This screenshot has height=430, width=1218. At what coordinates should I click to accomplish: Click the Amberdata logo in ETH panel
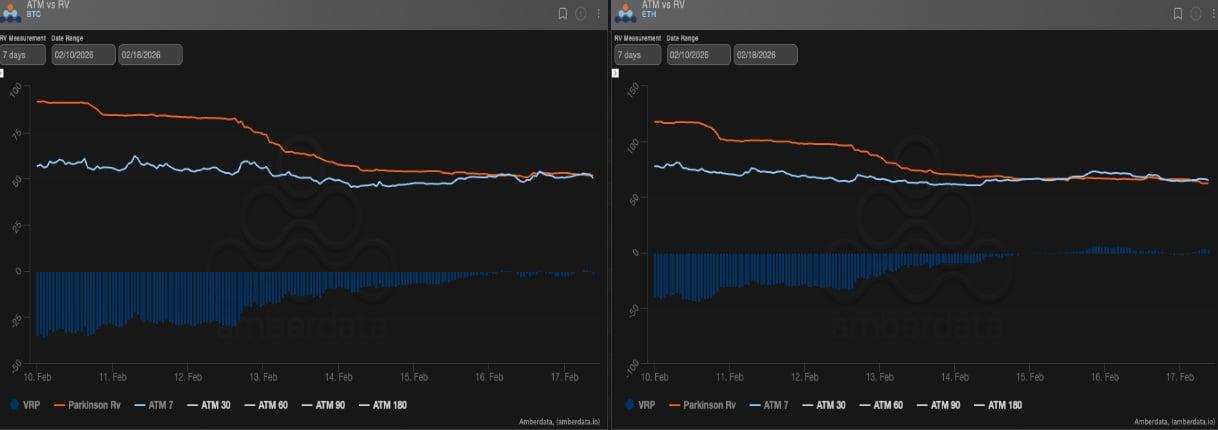tap(626, 12)
